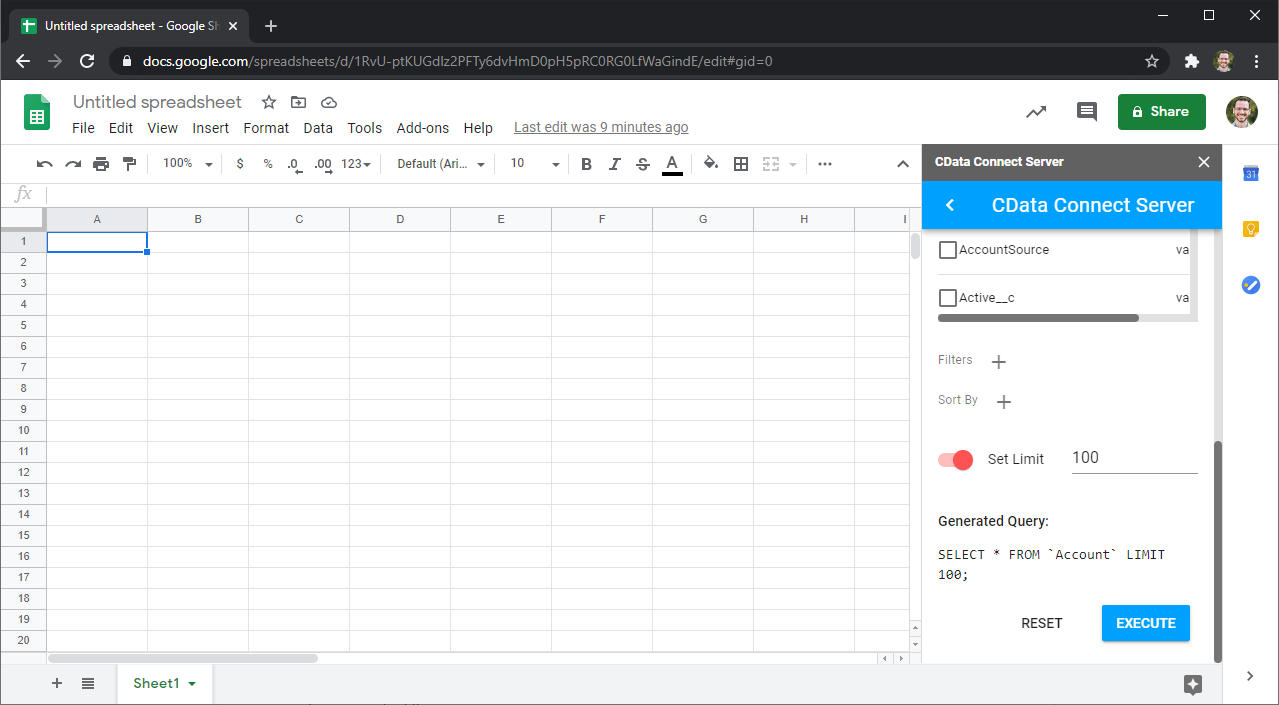Open the Add-ons menu
Viewport: 1279px width, 705px height.
pos(423,128)
